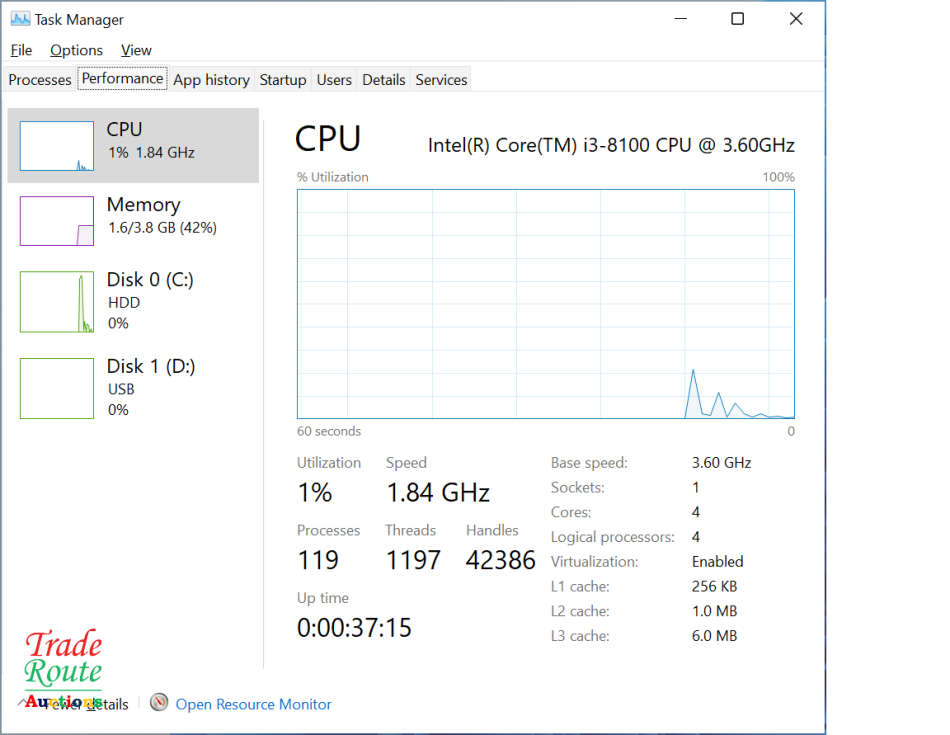Select the App history tab
The image size is (950, 735).
[211, 79]
